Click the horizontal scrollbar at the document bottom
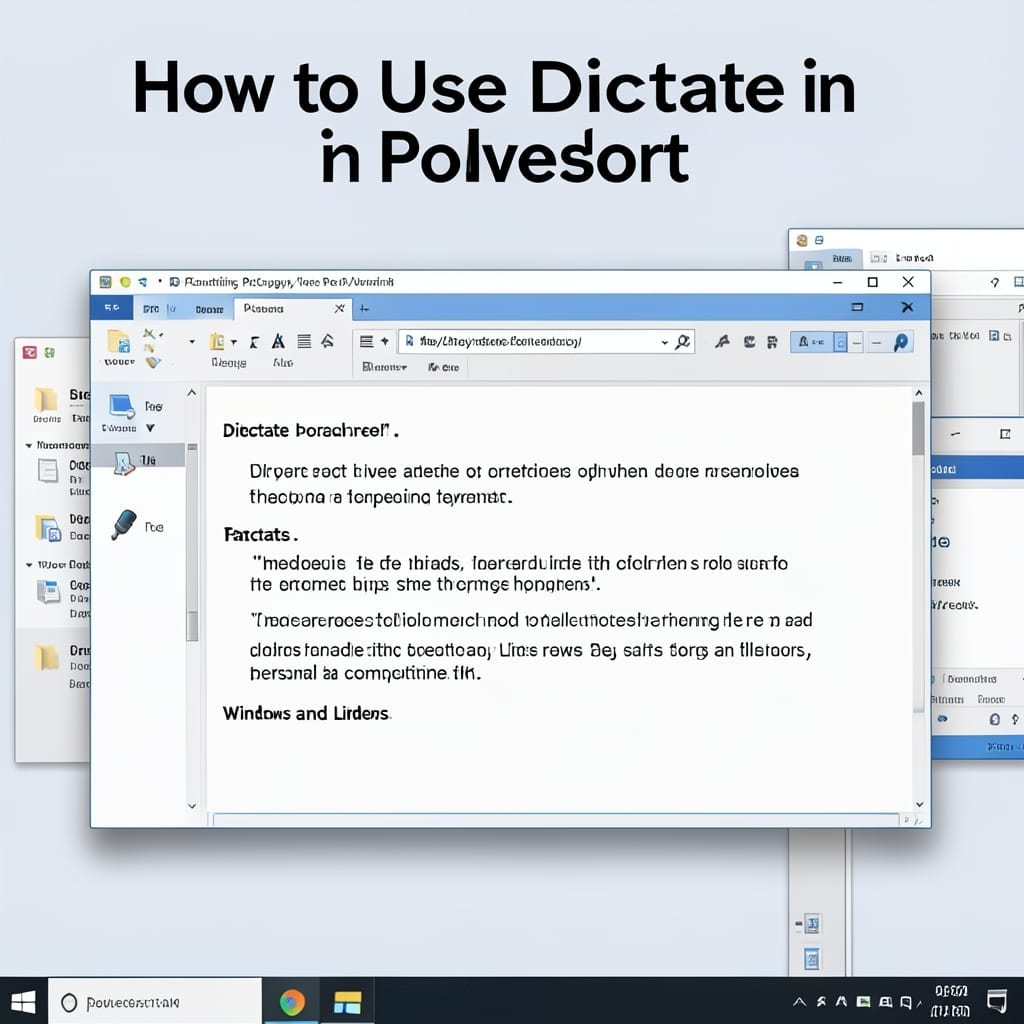Viewport: 1024px width, 1024px height. (x=556, y=820)
